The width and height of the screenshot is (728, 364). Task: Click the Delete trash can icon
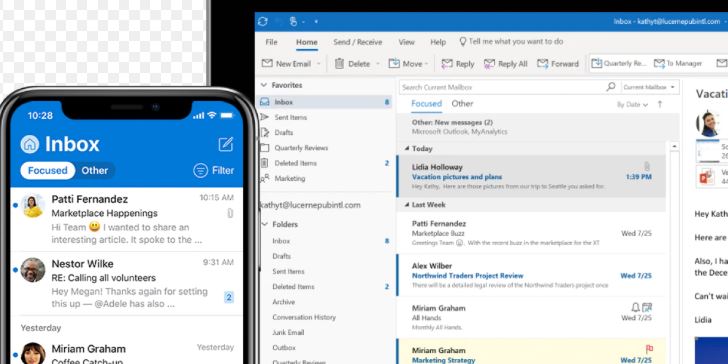click(339, 64)
